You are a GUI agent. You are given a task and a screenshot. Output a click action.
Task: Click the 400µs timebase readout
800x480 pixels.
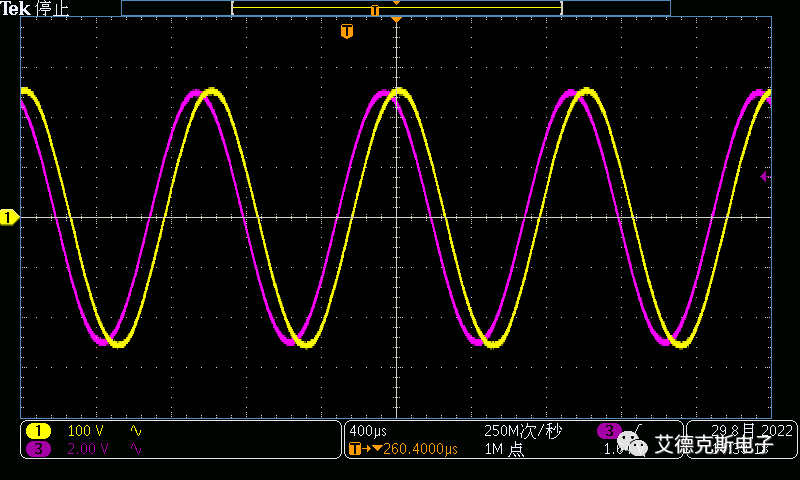point(368,431)
